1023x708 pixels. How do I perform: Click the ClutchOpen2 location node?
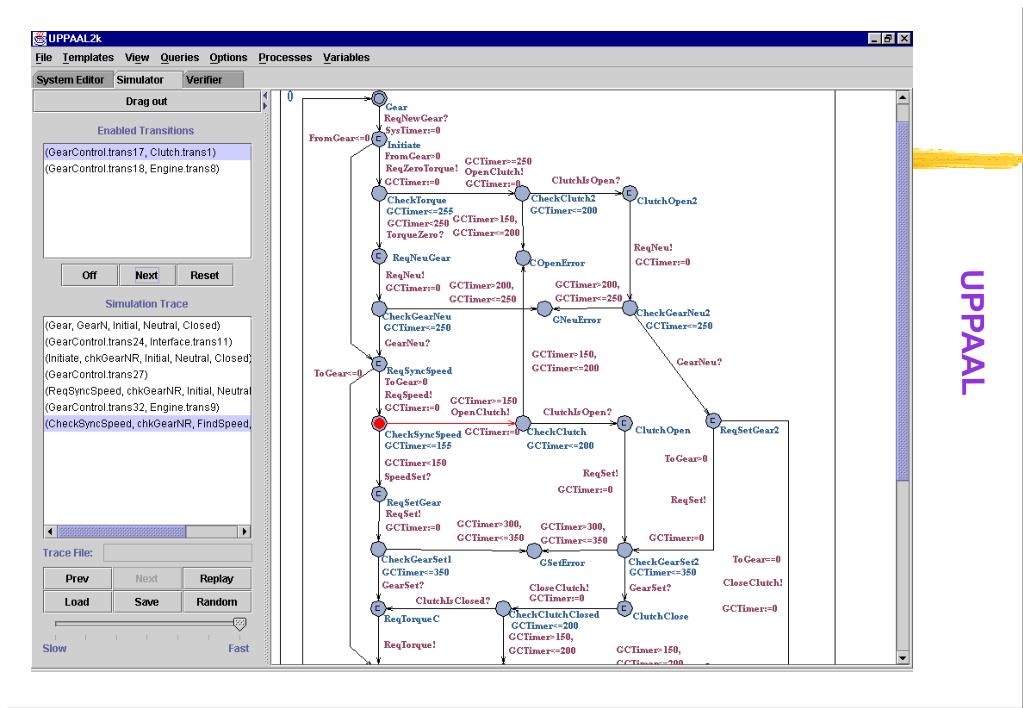pyautogui.click(x=630, y=193)
